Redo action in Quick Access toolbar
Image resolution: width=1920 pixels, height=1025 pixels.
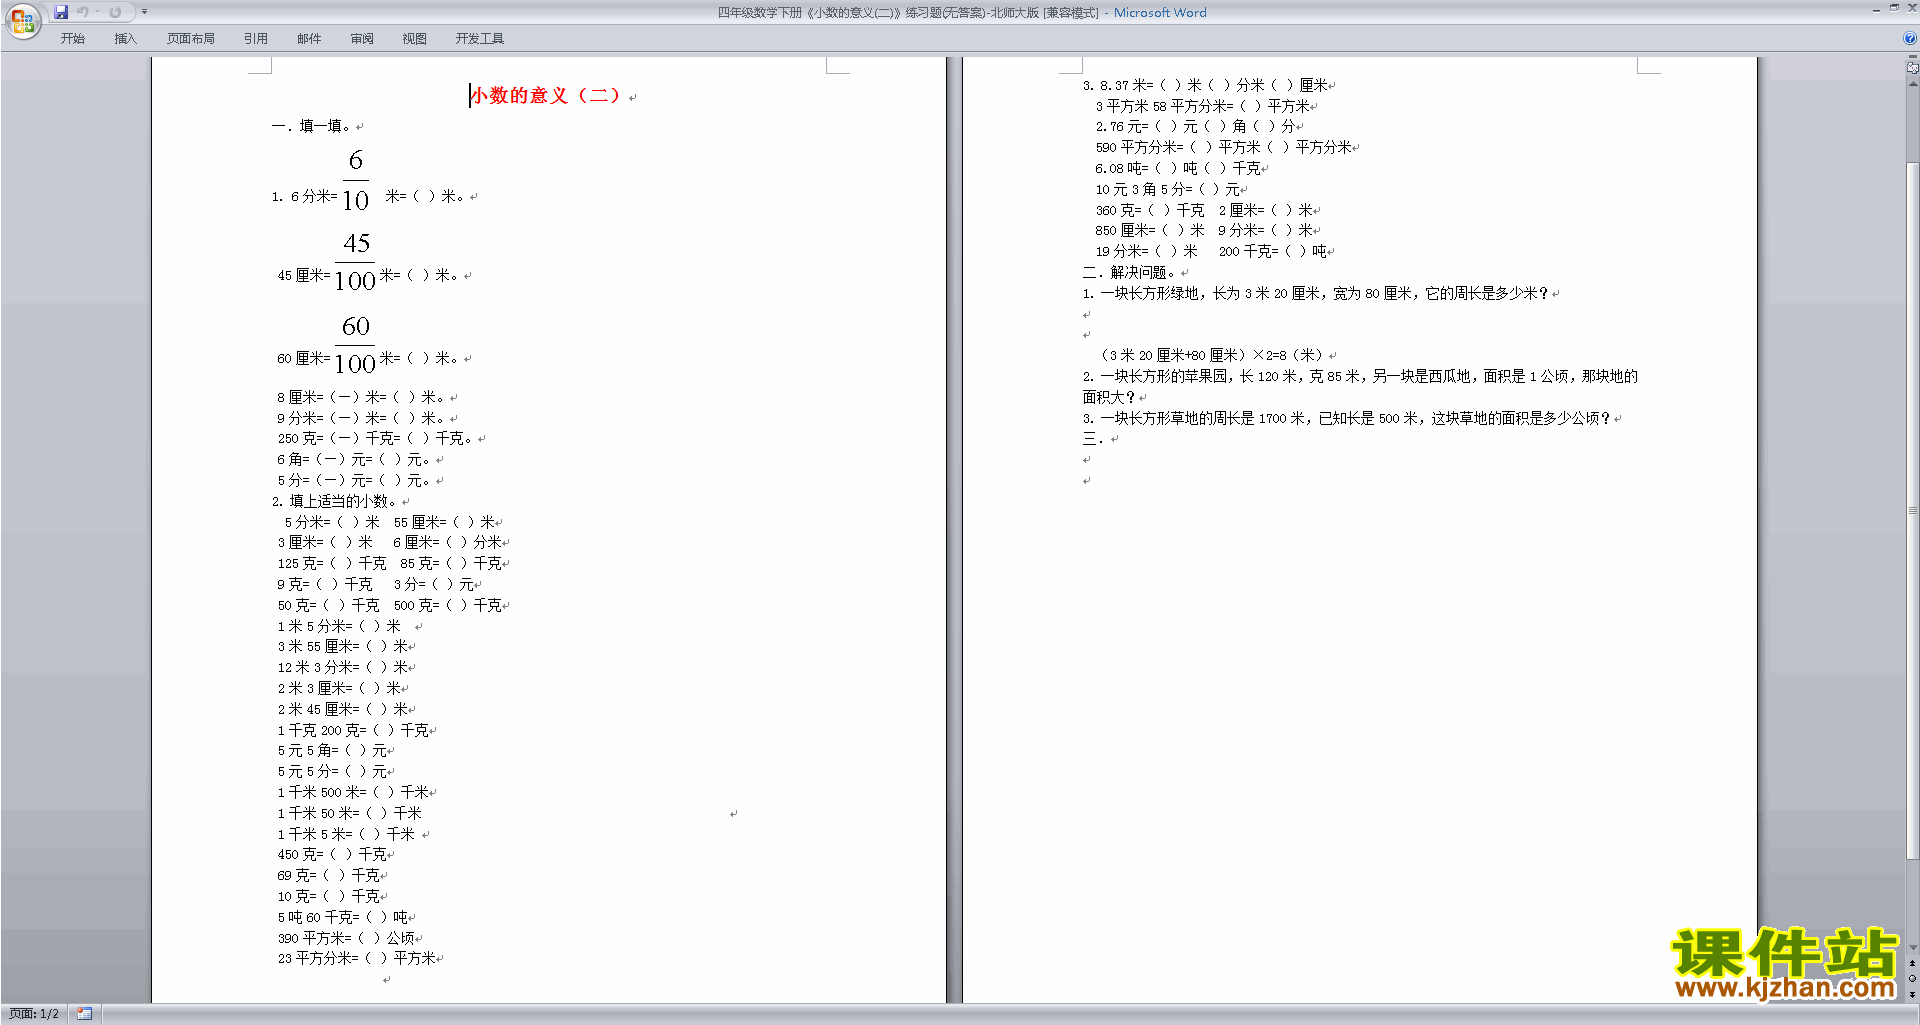pos(115,12)
